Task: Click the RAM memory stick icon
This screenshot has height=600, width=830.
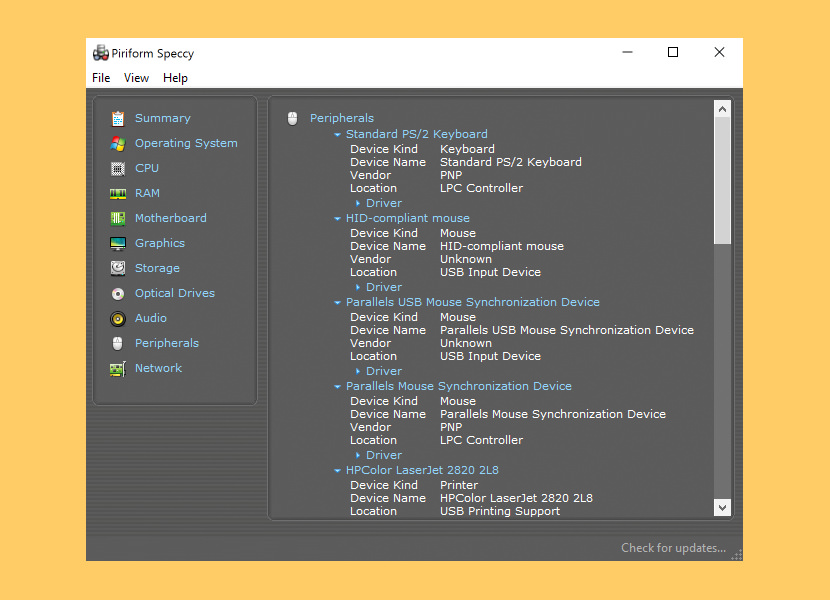Action: (118, 193)
